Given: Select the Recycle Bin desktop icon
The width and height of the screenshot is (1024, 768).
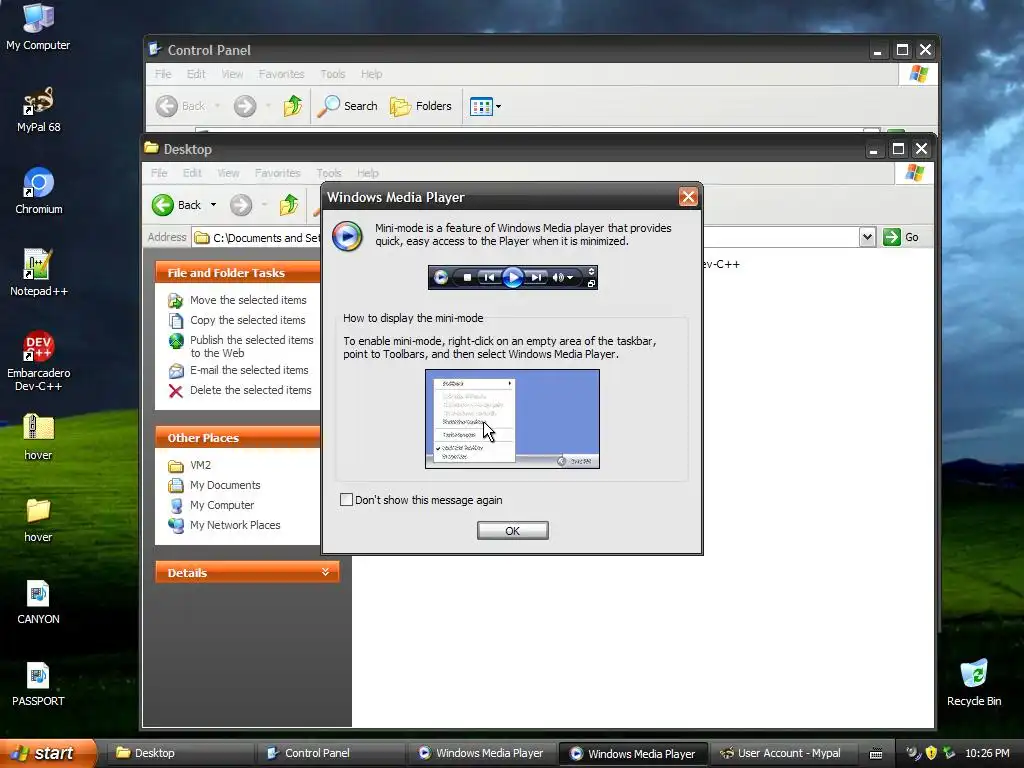Looking at the screenshot, I should click(974, 683).
